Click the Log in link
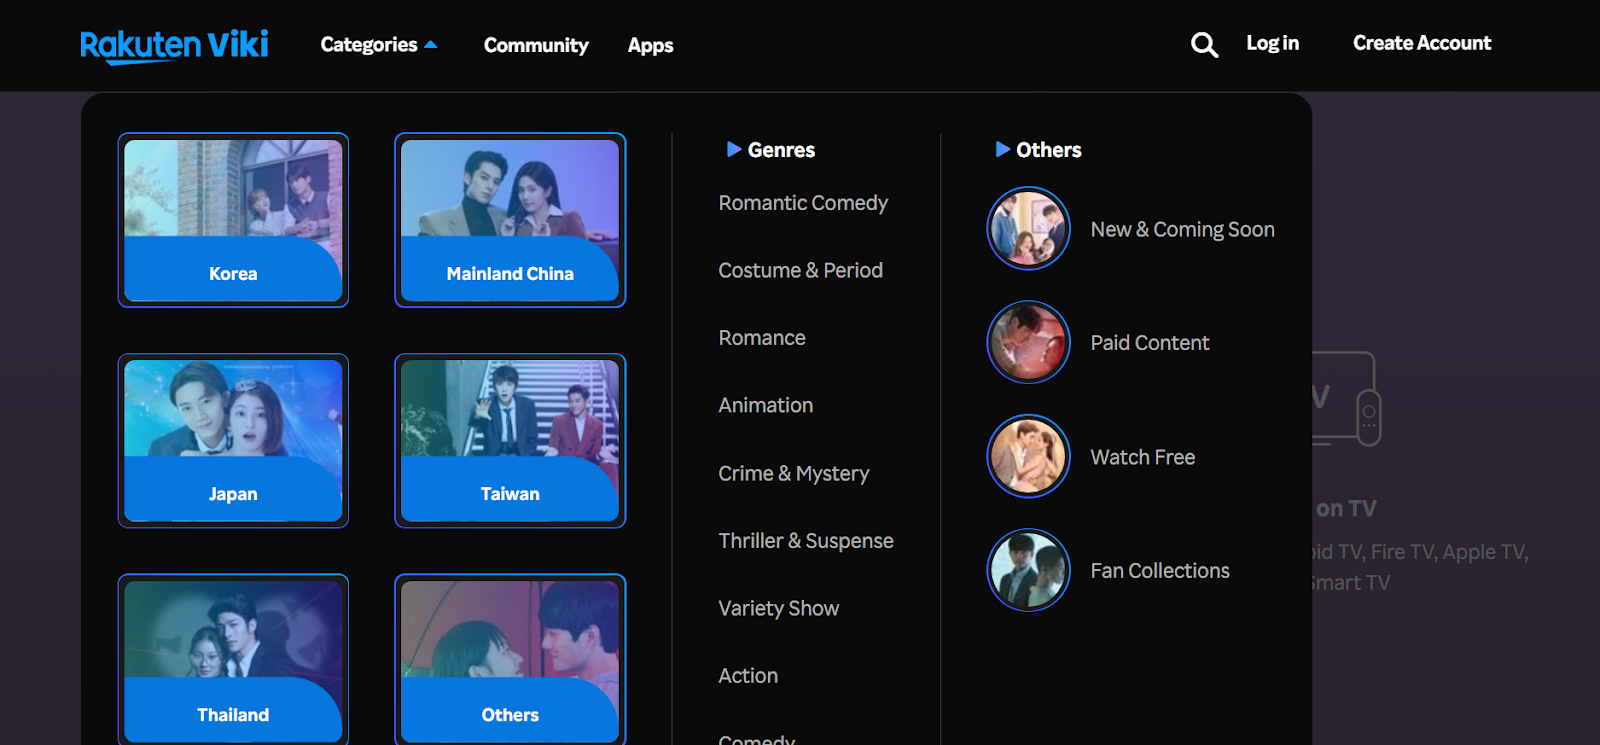This screenshot has width=1600, height=745. (x=1272, y=43)
